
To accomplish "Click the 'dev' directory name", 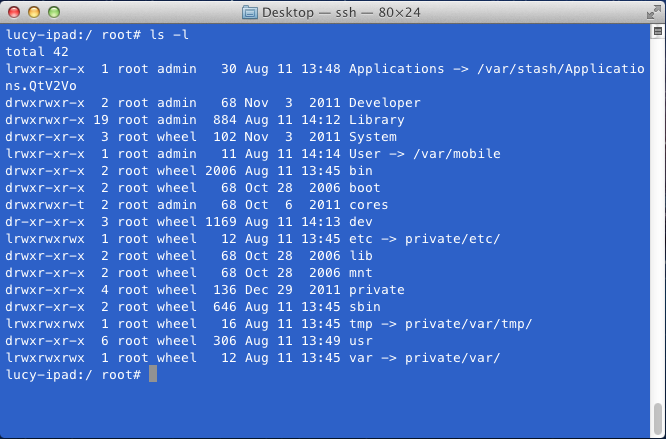I will (x=361, y=222).
